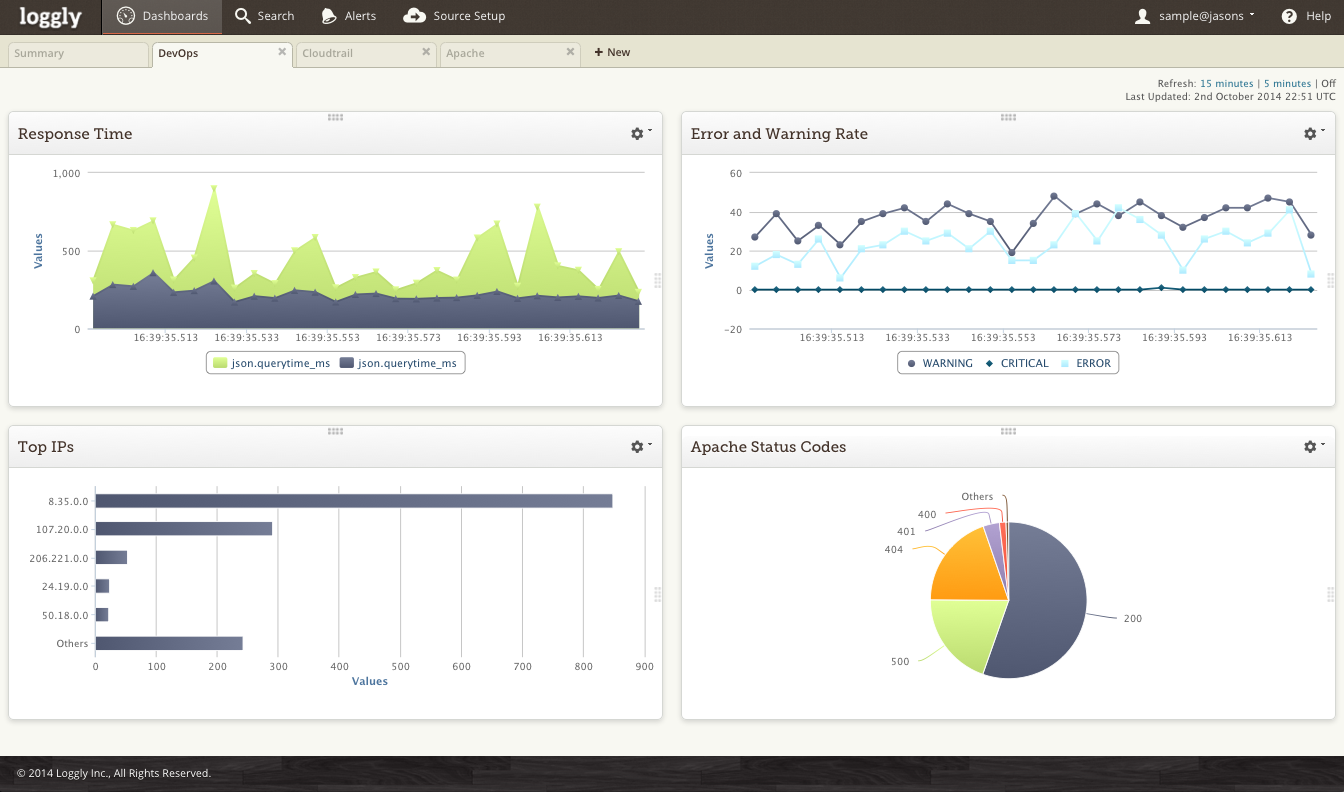Close the DevOps dashboard tab
The width and height of the screenshot is (1344, 792).
point(282,52)
